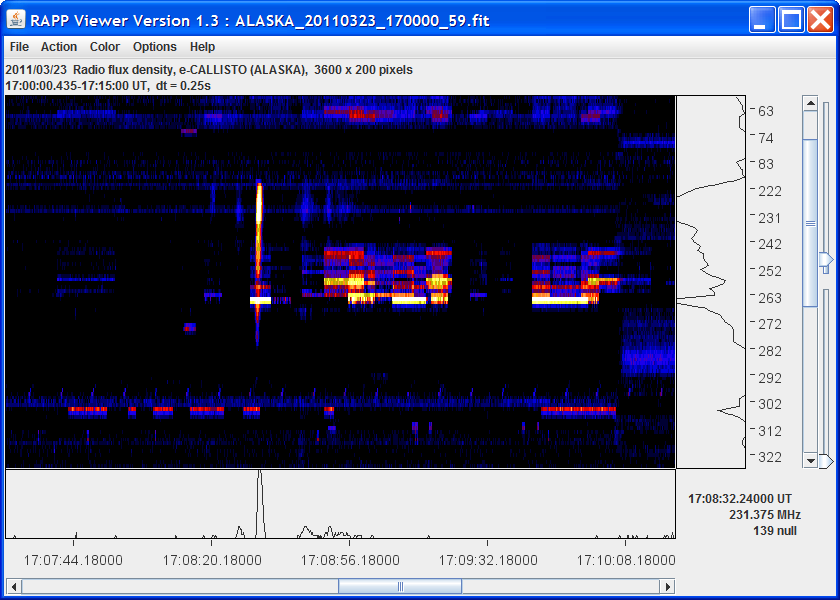Click the 263 frequency axis label
The height and width of the screenshot is (600, 840).
(769, 298)
